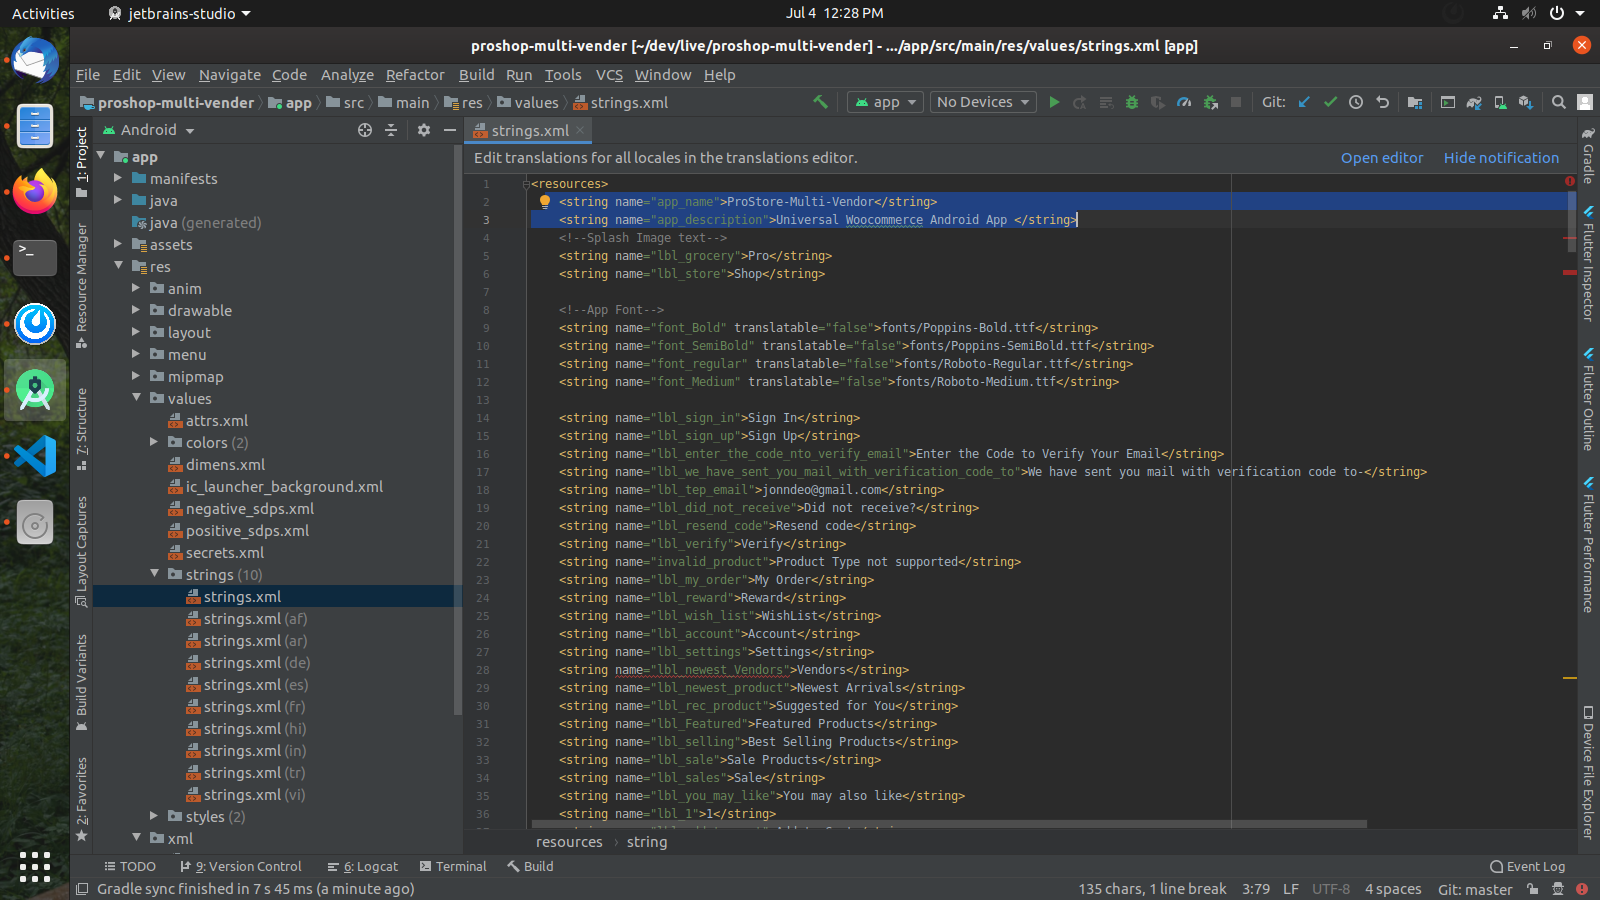The width and height of the screenshot is (1600, 900).
Task: Expand the drawable folder
Action: pos(136,310)
